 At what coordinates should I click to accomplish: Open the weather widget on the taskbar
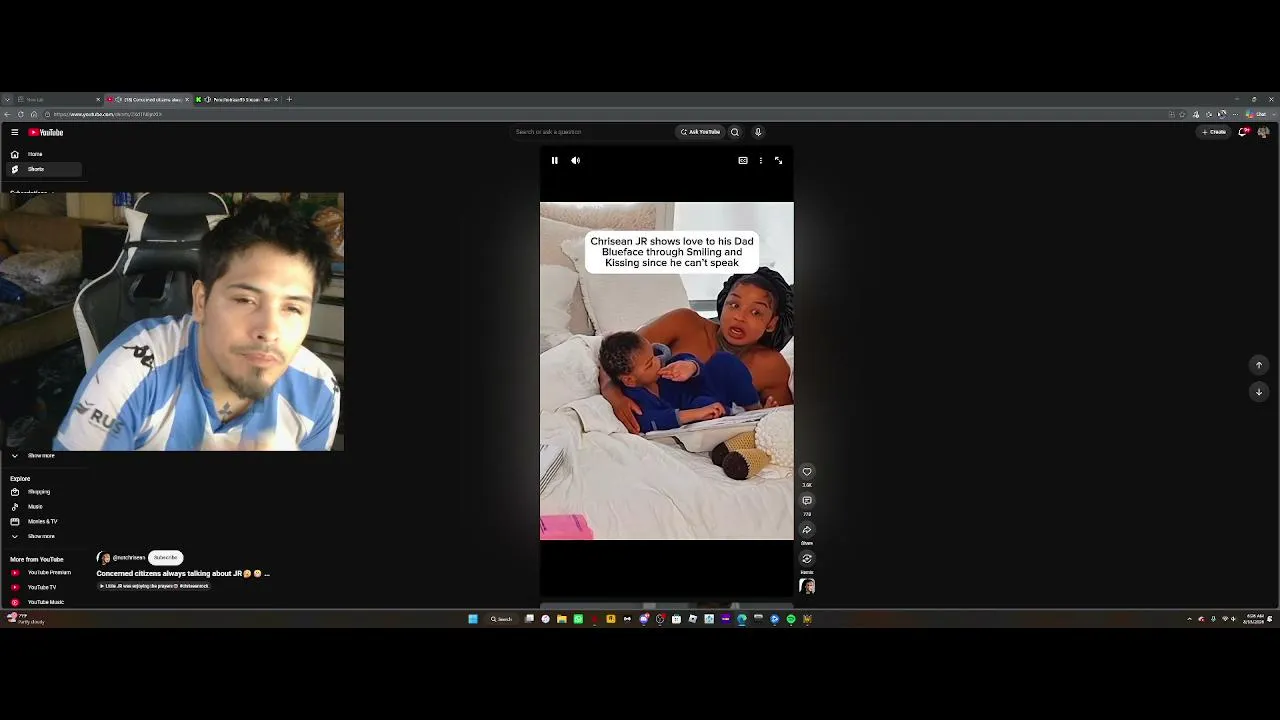[x=24, y=619]
